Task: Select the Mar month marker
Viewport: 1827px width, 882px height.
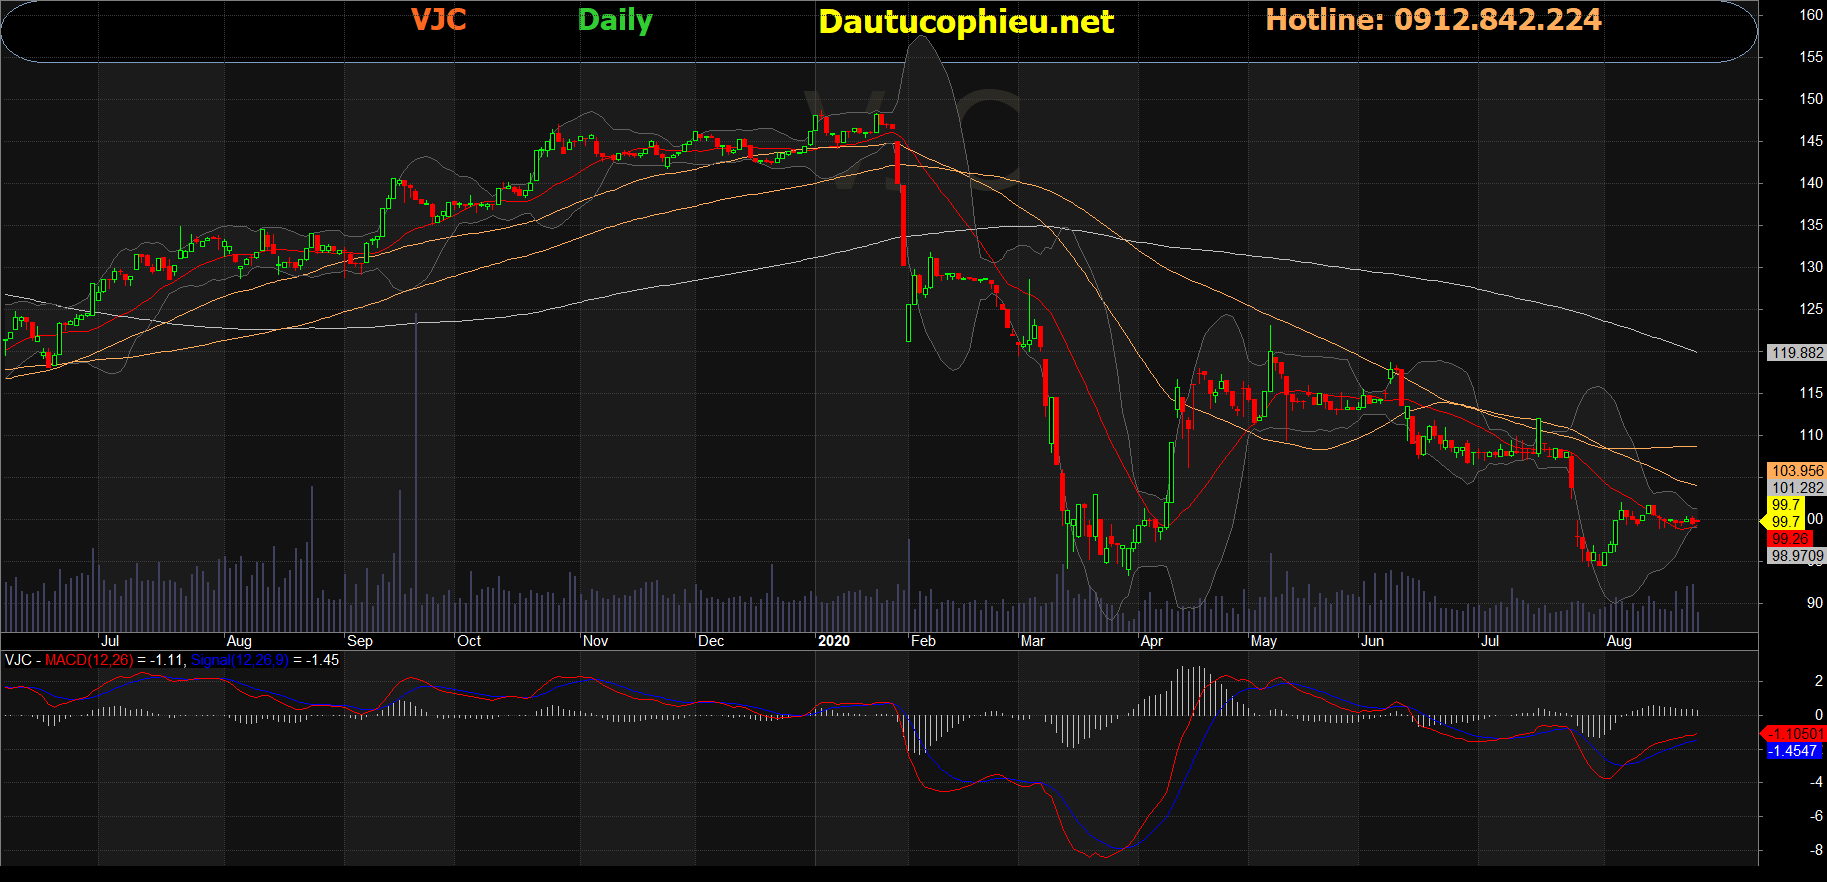Action: coord(1032,641)
